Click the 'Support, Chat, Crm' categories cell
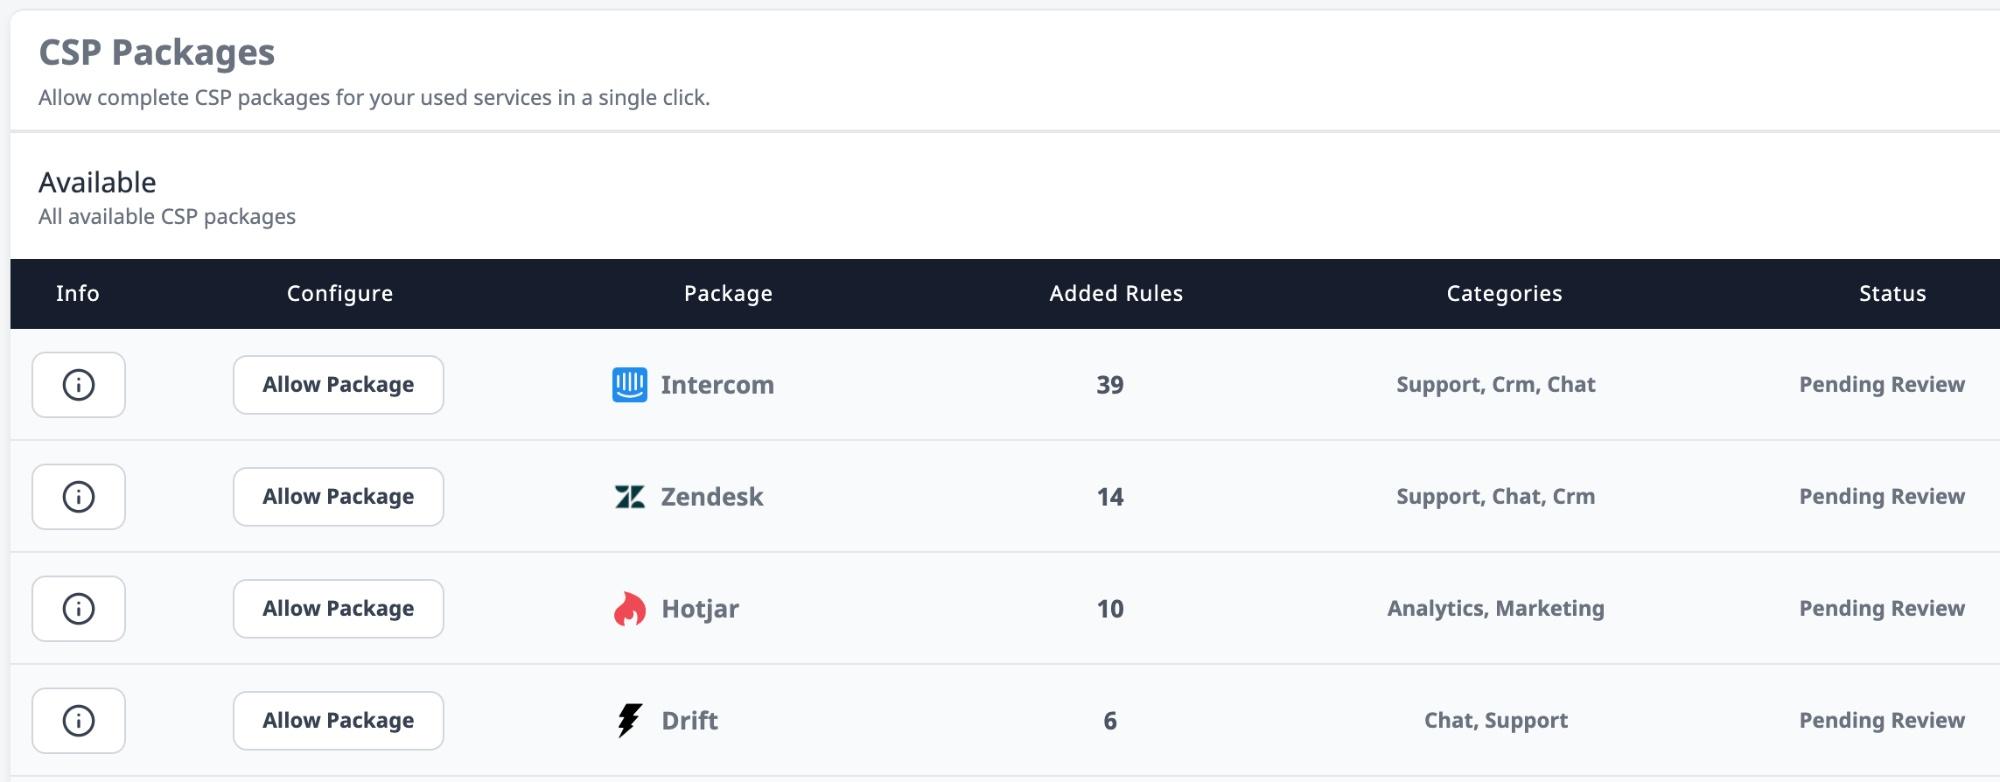 1496,497
